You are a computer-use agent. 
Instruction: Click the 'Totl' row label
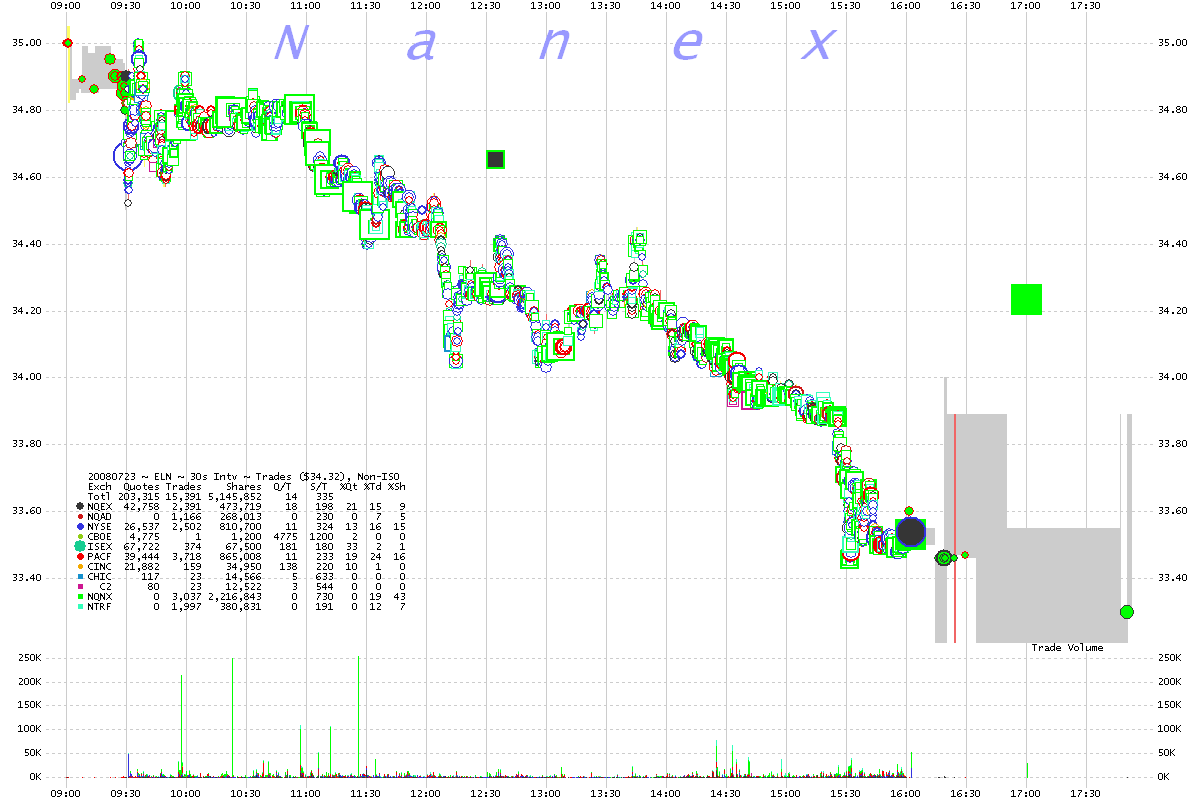tap(100, 497)
